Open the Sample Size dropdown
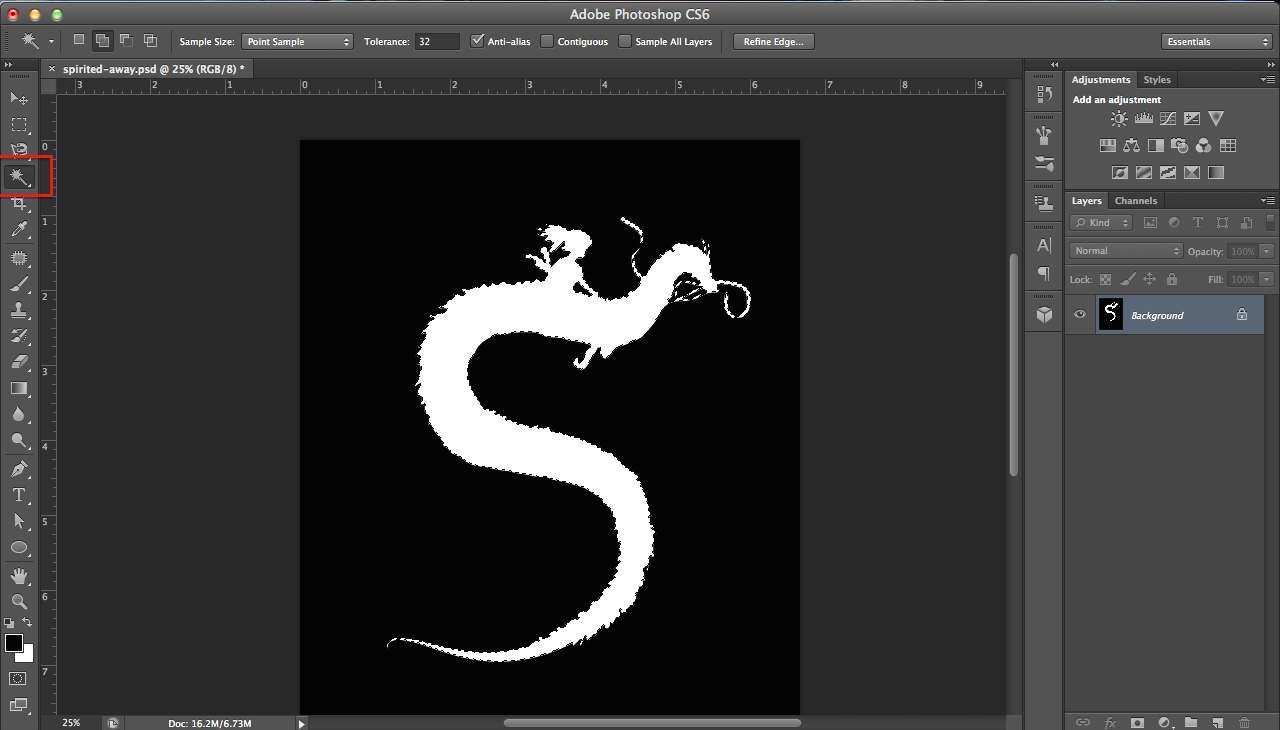 pos(298,41)
